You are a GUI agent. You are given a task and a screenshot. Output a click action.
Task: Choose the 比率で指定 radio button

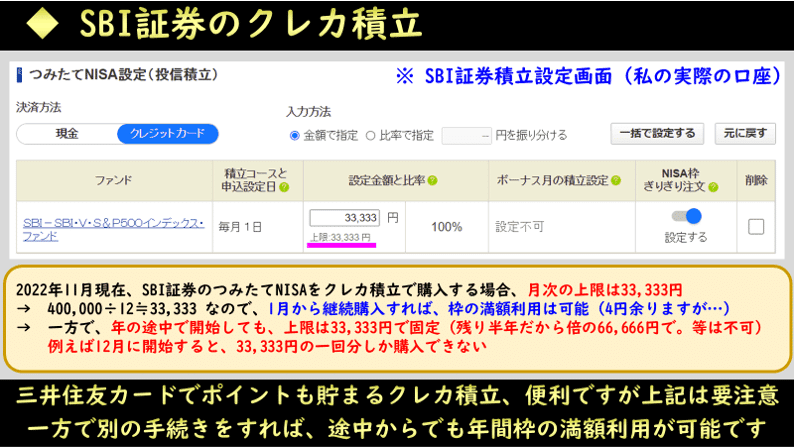[x=370, y=136]
